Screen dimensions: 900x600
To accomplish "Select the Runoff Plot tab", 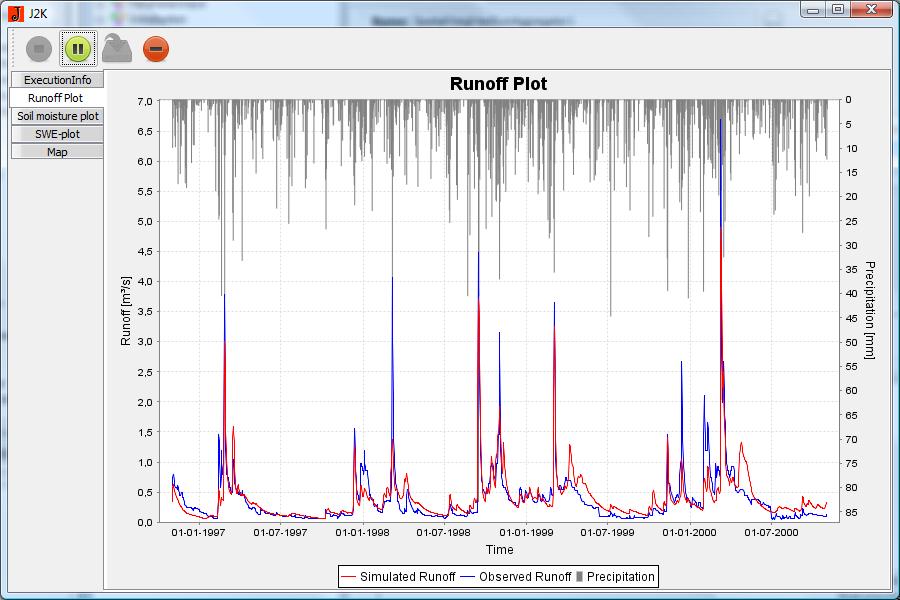I will point(56,98).
